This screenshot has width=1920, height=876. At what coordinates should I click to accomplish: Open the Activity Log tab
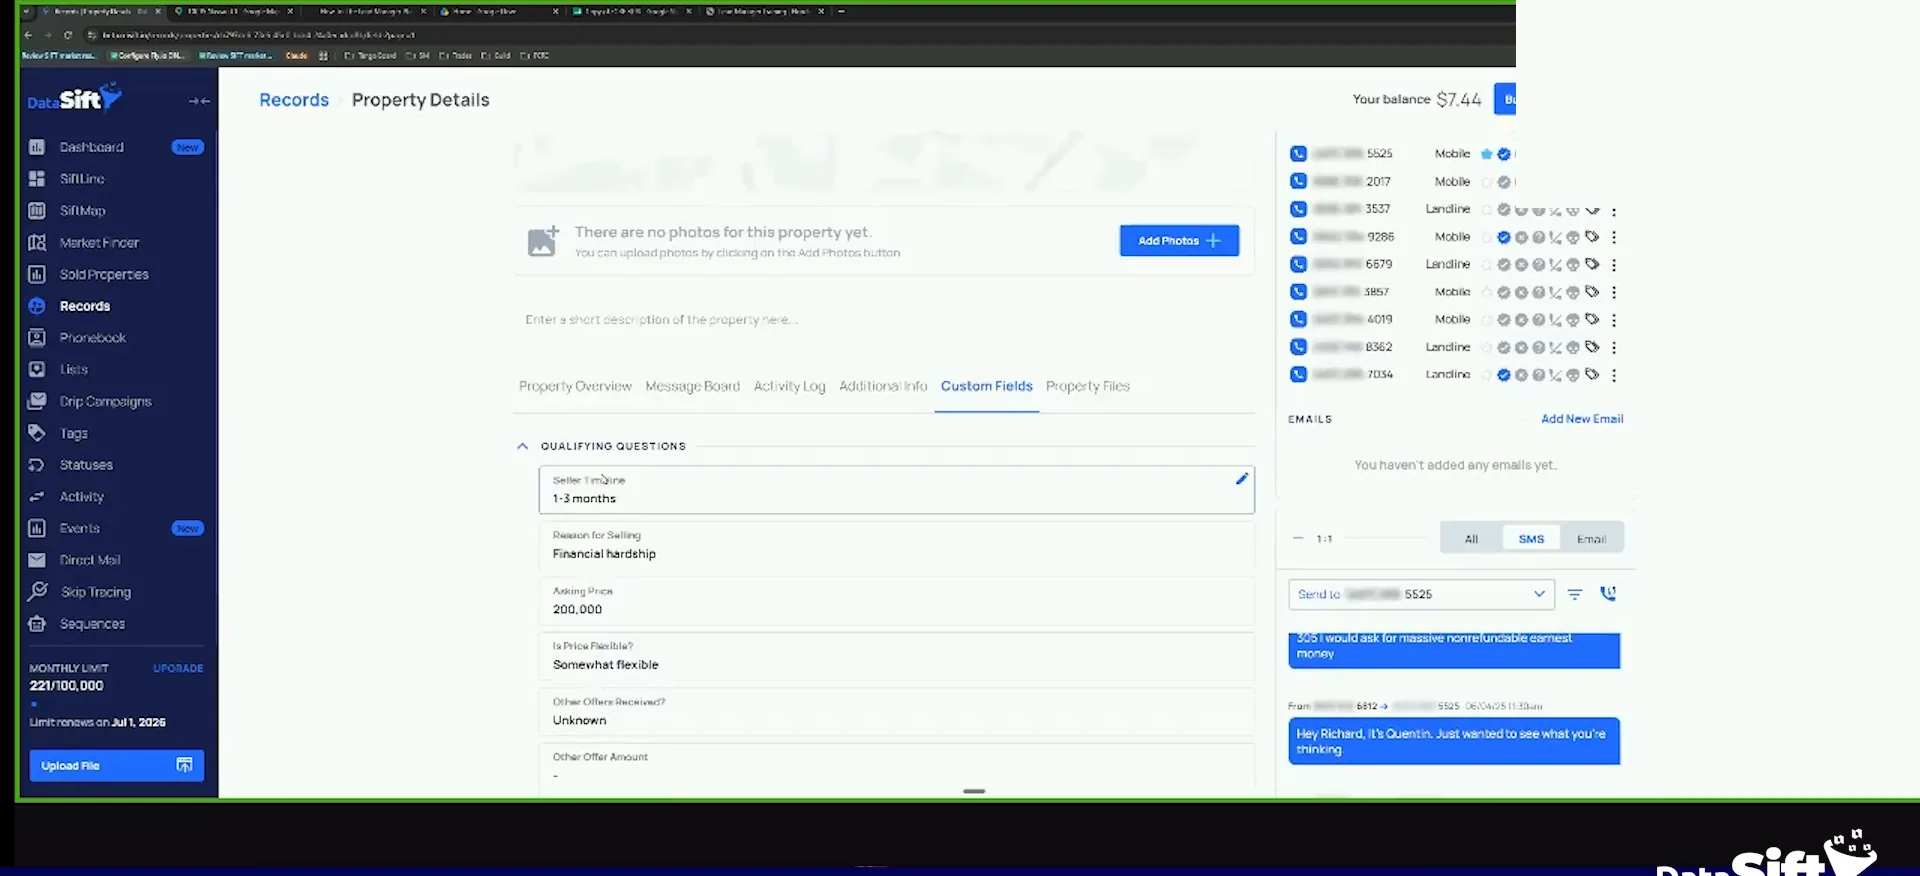point(790,386)
